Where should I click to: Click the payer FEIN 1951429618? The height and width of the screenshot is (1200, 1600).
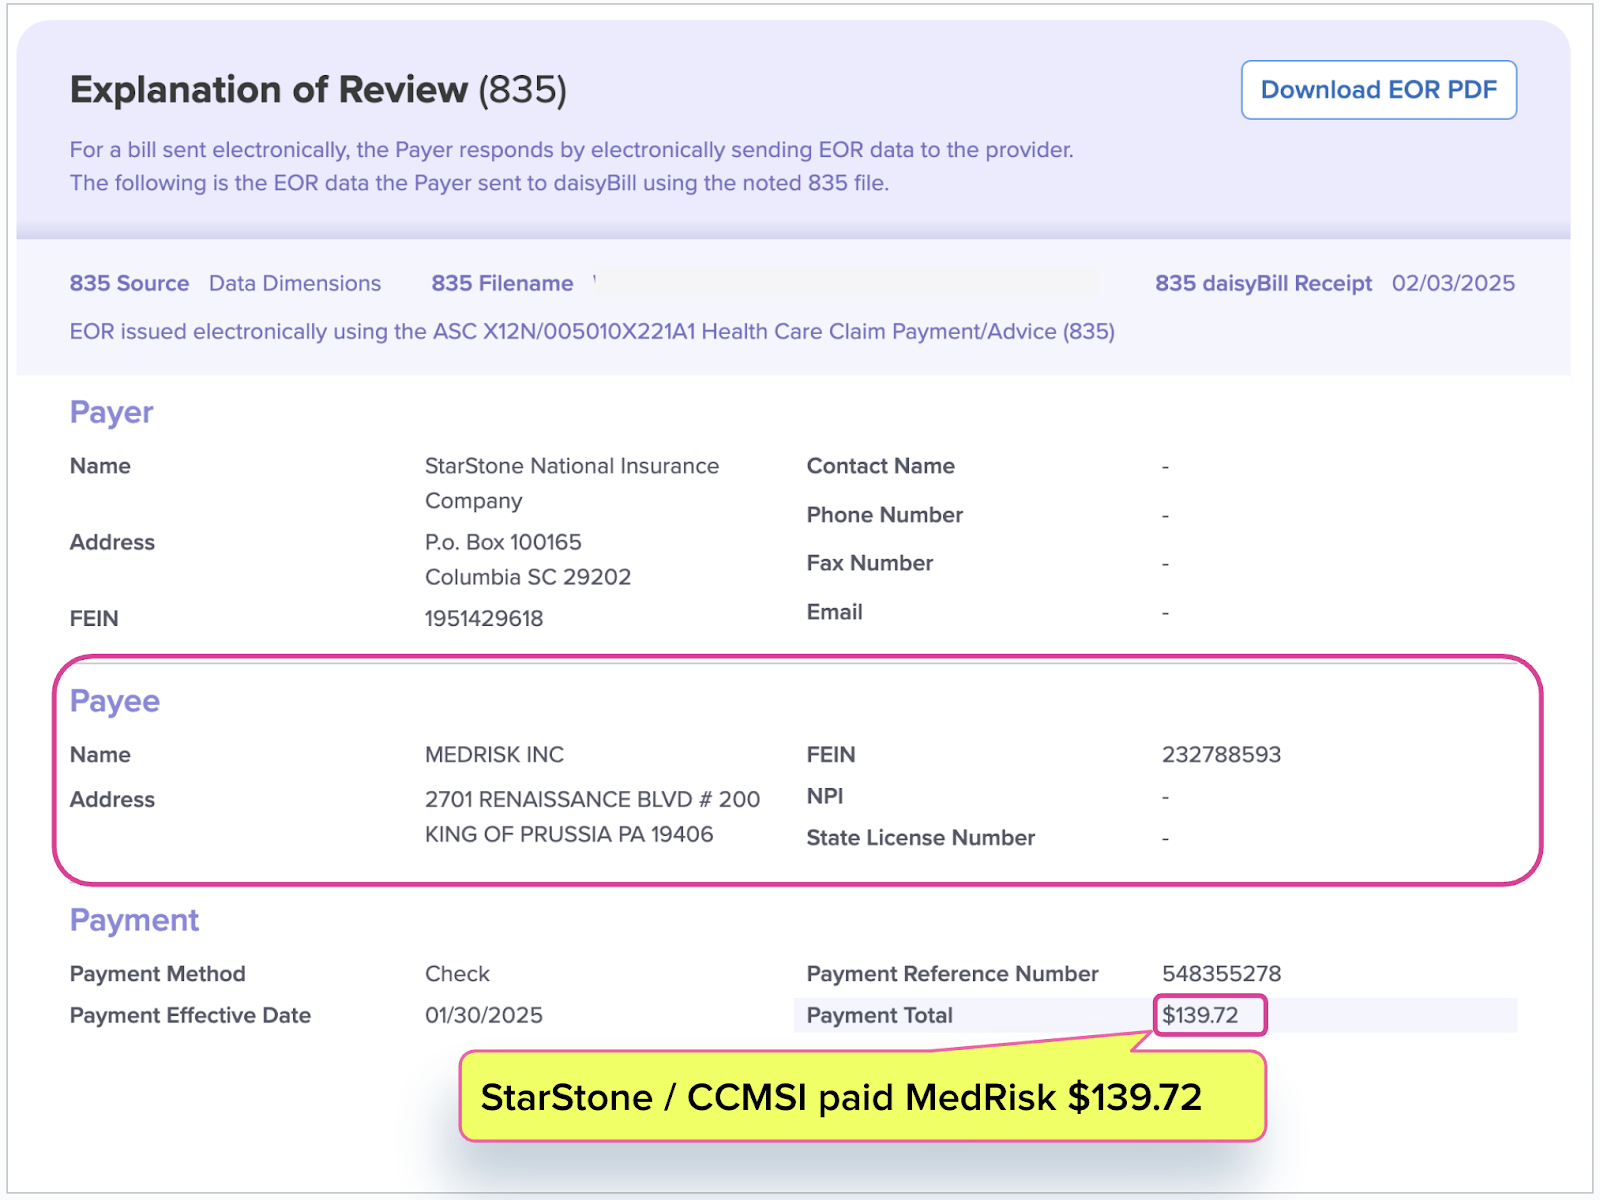[x=484, y=619]
